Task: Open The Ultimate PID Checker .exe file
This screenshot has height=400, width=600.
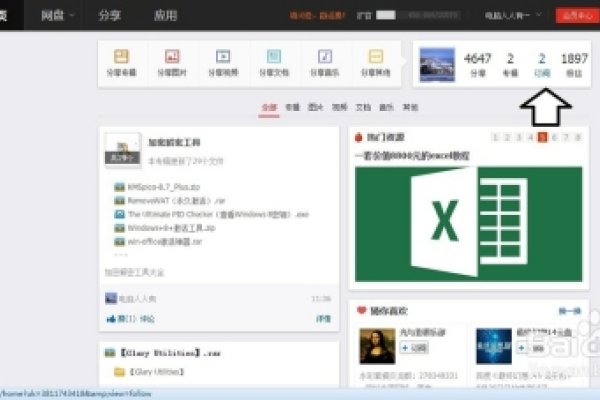Action: [218, 214]
